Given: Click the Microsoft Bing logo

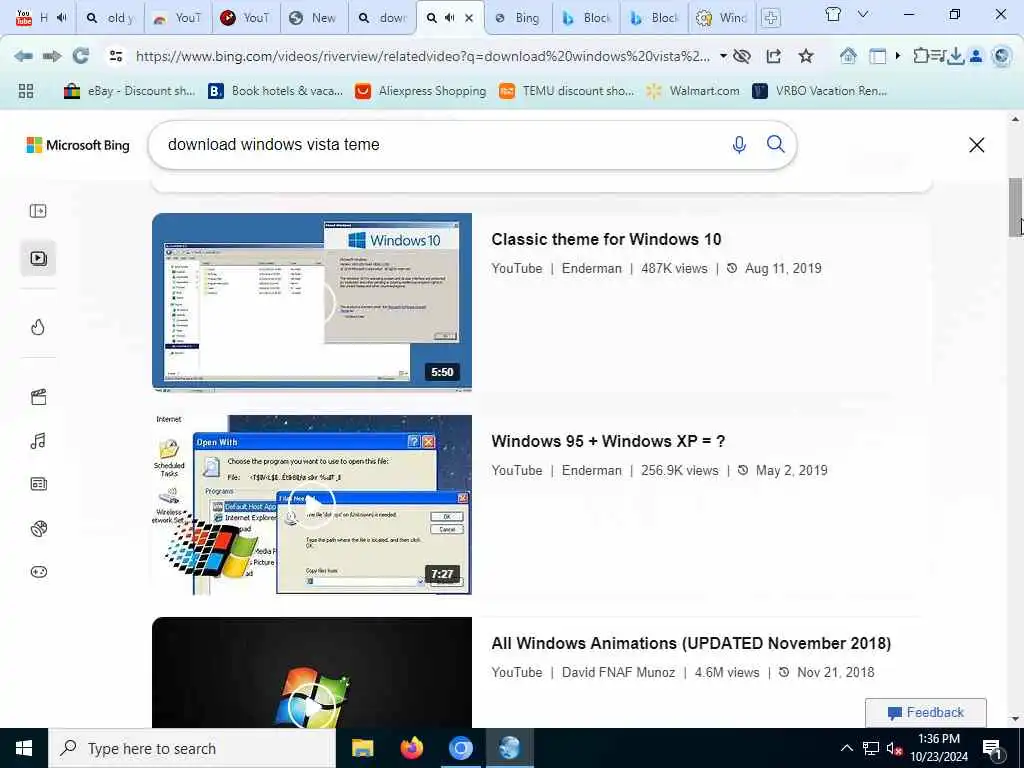Looking at the screenshot, I should pyautogui.click(x=78, y=145).
